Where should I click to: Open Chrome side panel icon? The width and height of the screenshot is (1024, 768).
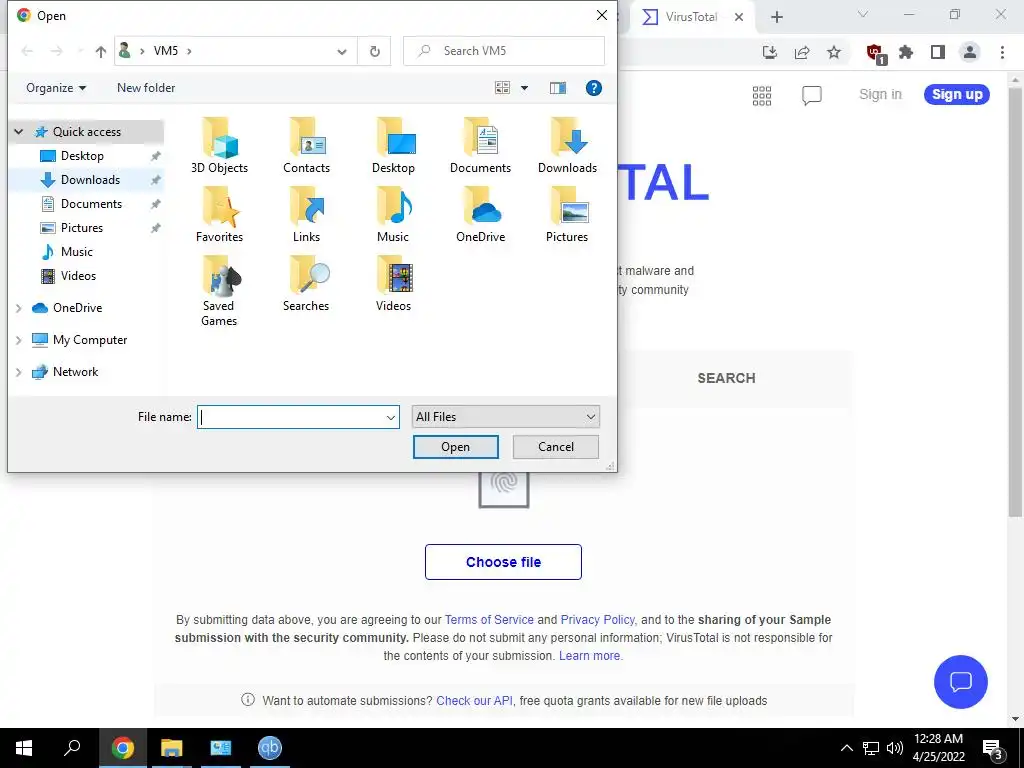938,52
